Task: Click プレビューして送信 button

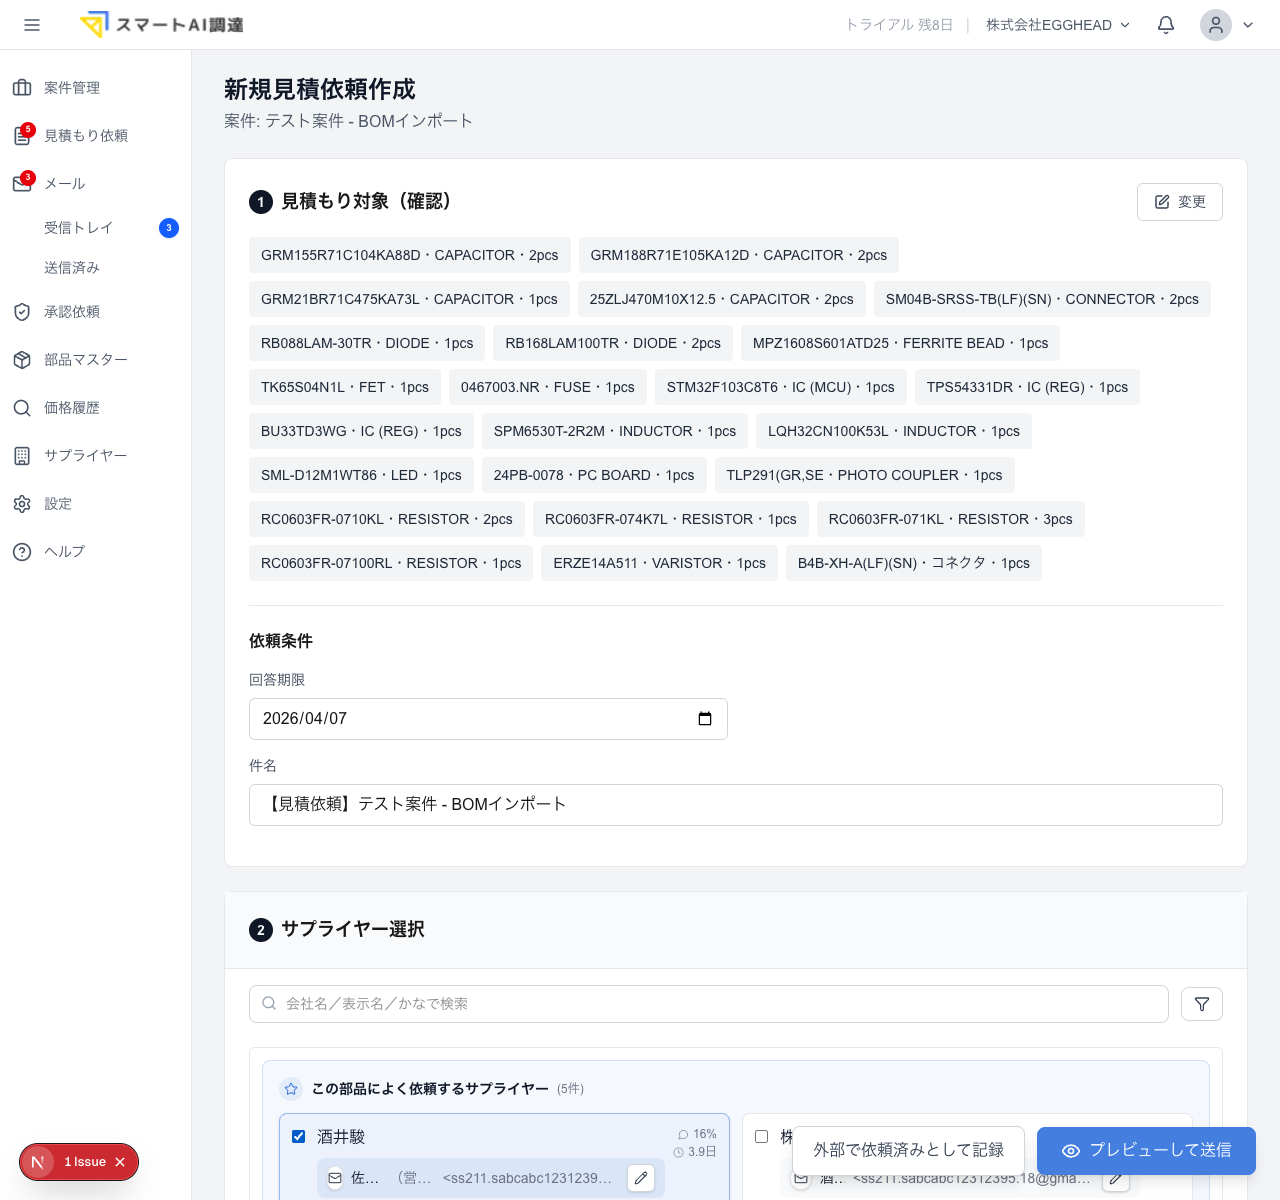Action: click(x=1146, y=1150)
